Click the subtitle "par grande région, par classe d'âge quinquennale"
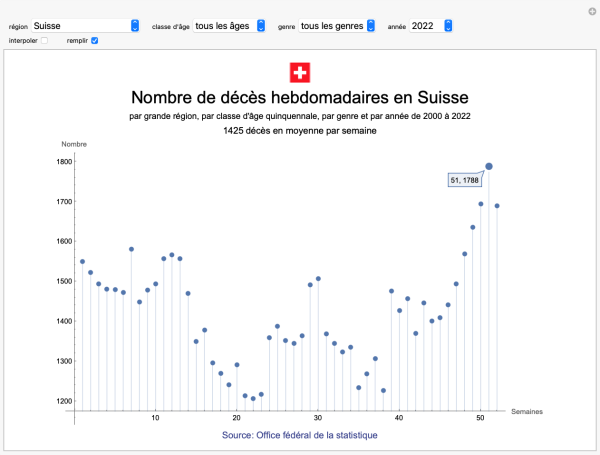This screenshot has height=455, width=600. (224, 116)
